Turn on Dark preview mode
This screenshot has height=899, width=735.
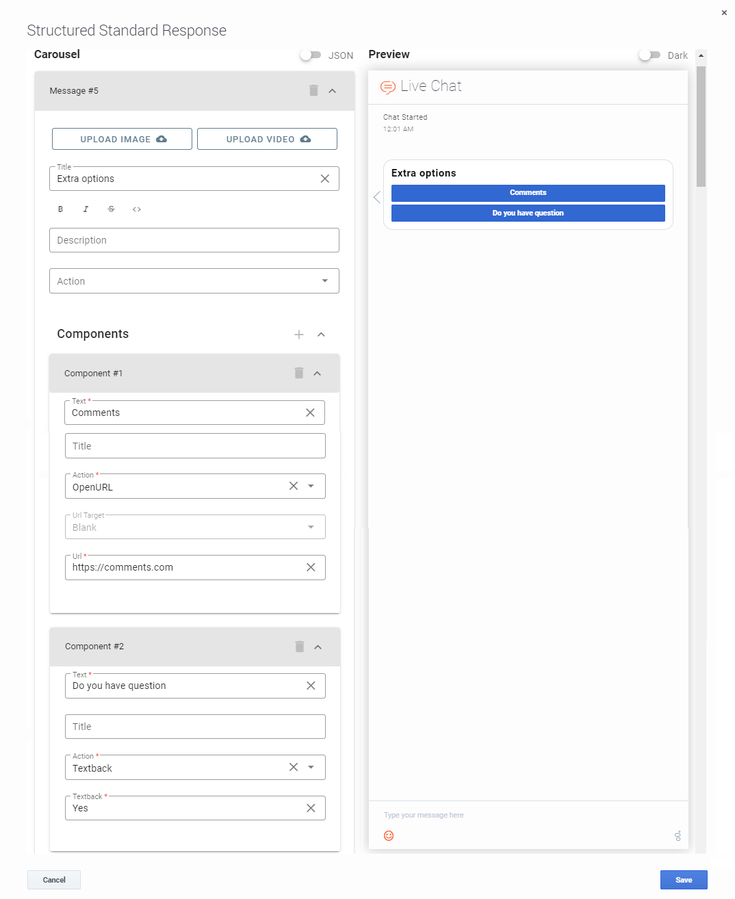click(651, 56)
